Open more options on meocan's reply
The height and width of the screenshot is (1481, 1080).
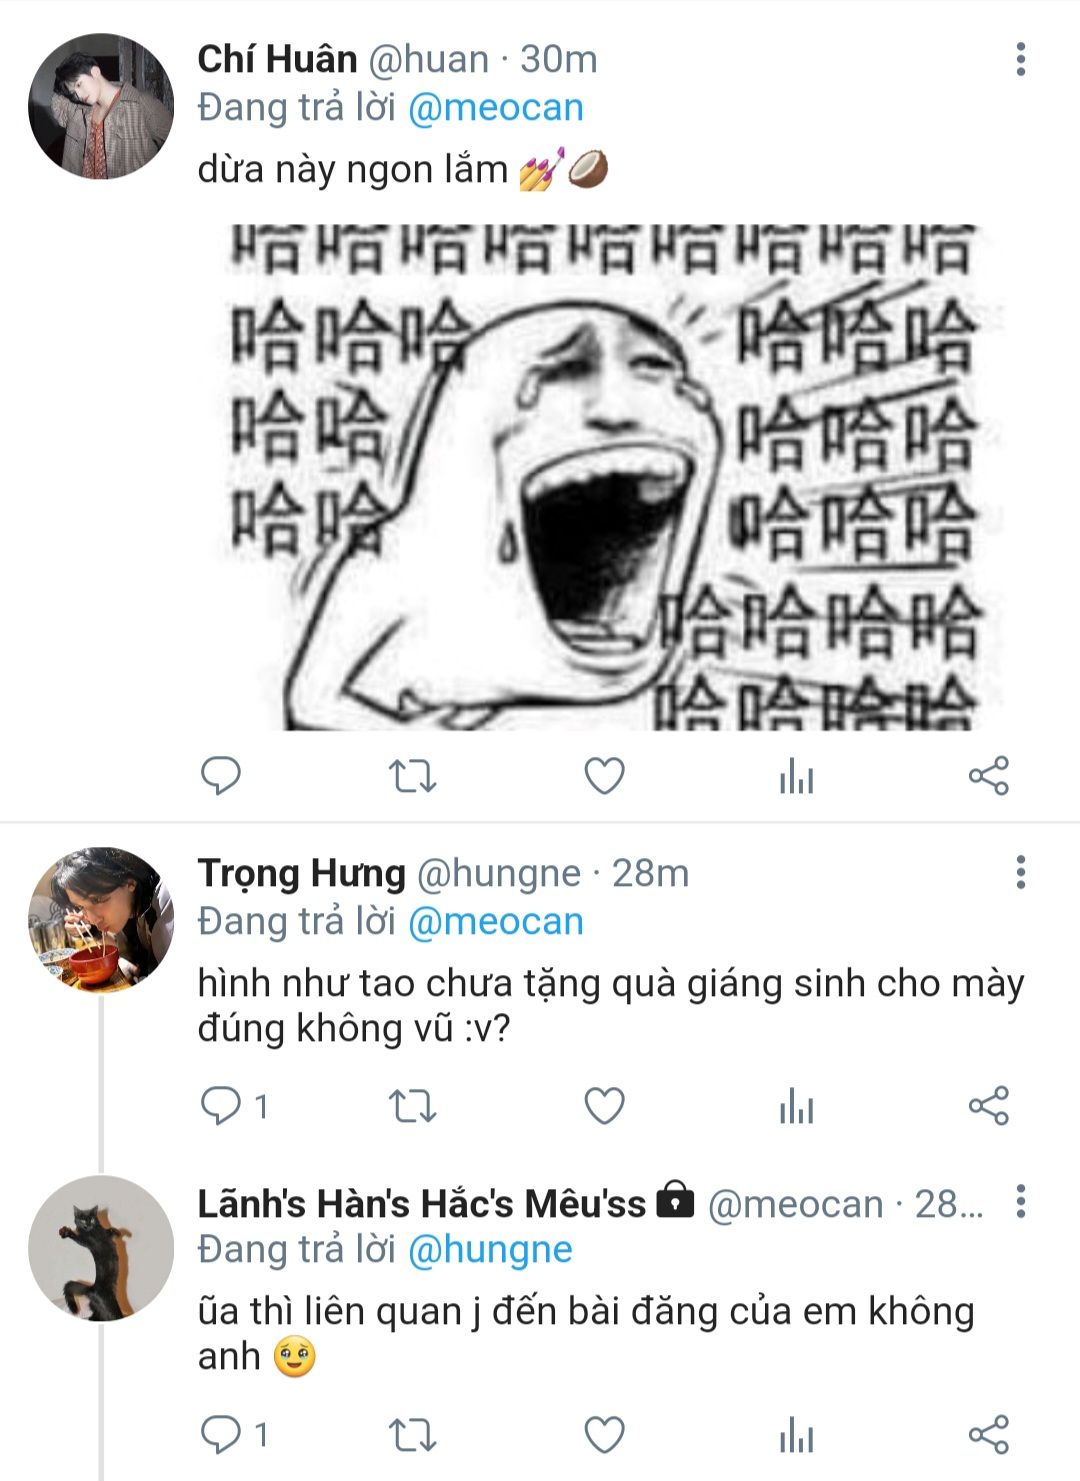(1020, 1201)
